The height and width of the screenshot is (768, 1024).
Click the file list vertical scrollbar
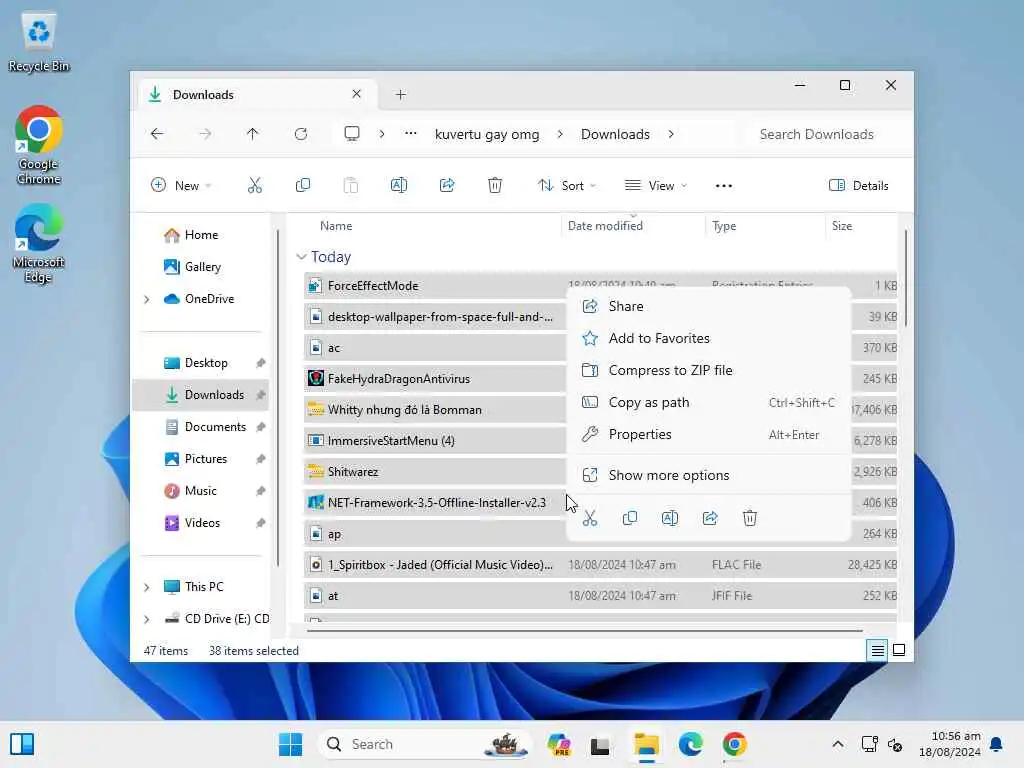coord(905,278)
